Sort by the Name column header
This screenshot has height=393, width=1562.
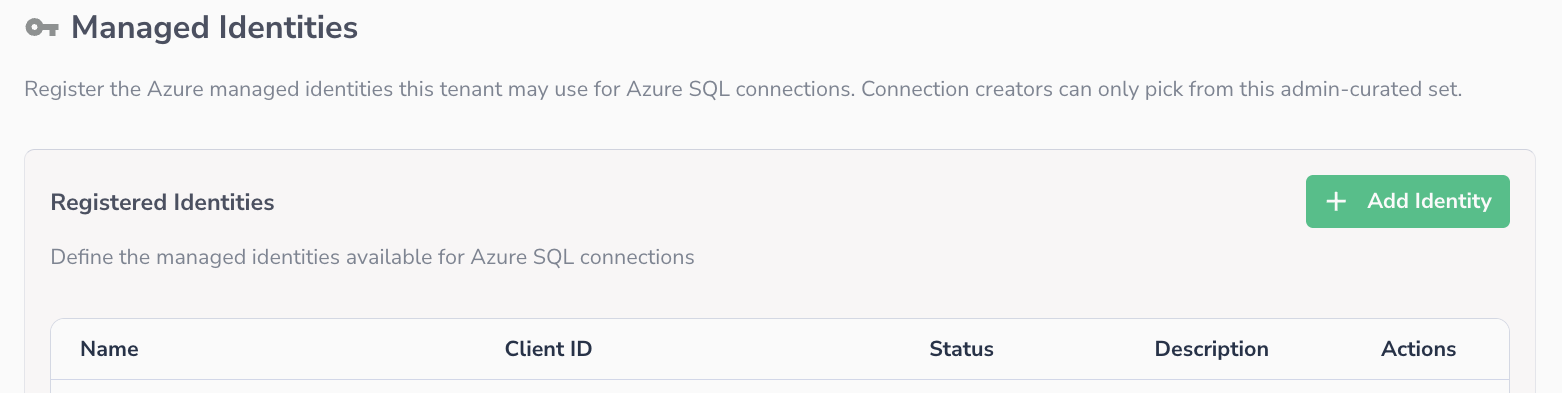point(109,349)
